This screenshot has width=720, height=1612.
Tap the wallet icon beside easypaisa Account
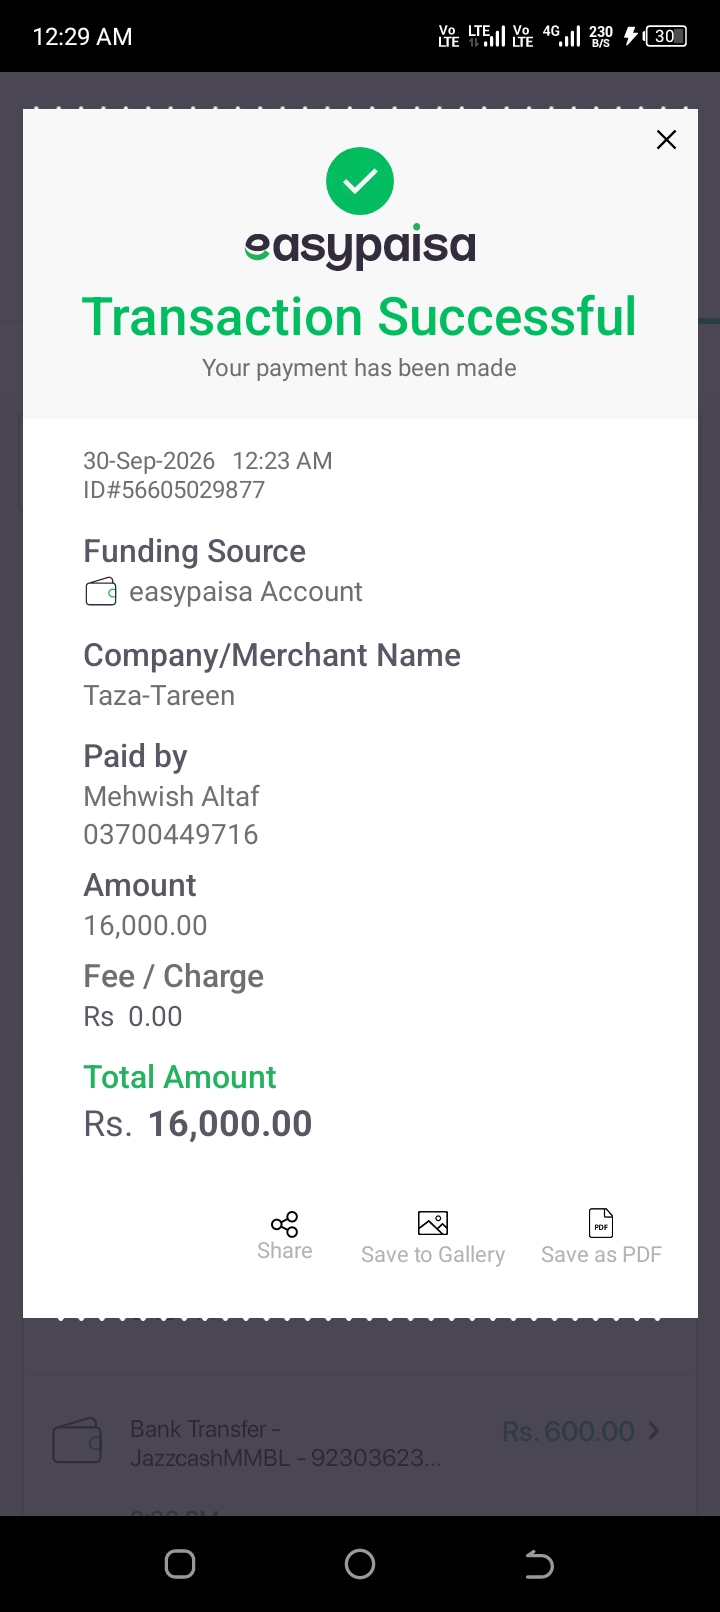coord(101,593)
